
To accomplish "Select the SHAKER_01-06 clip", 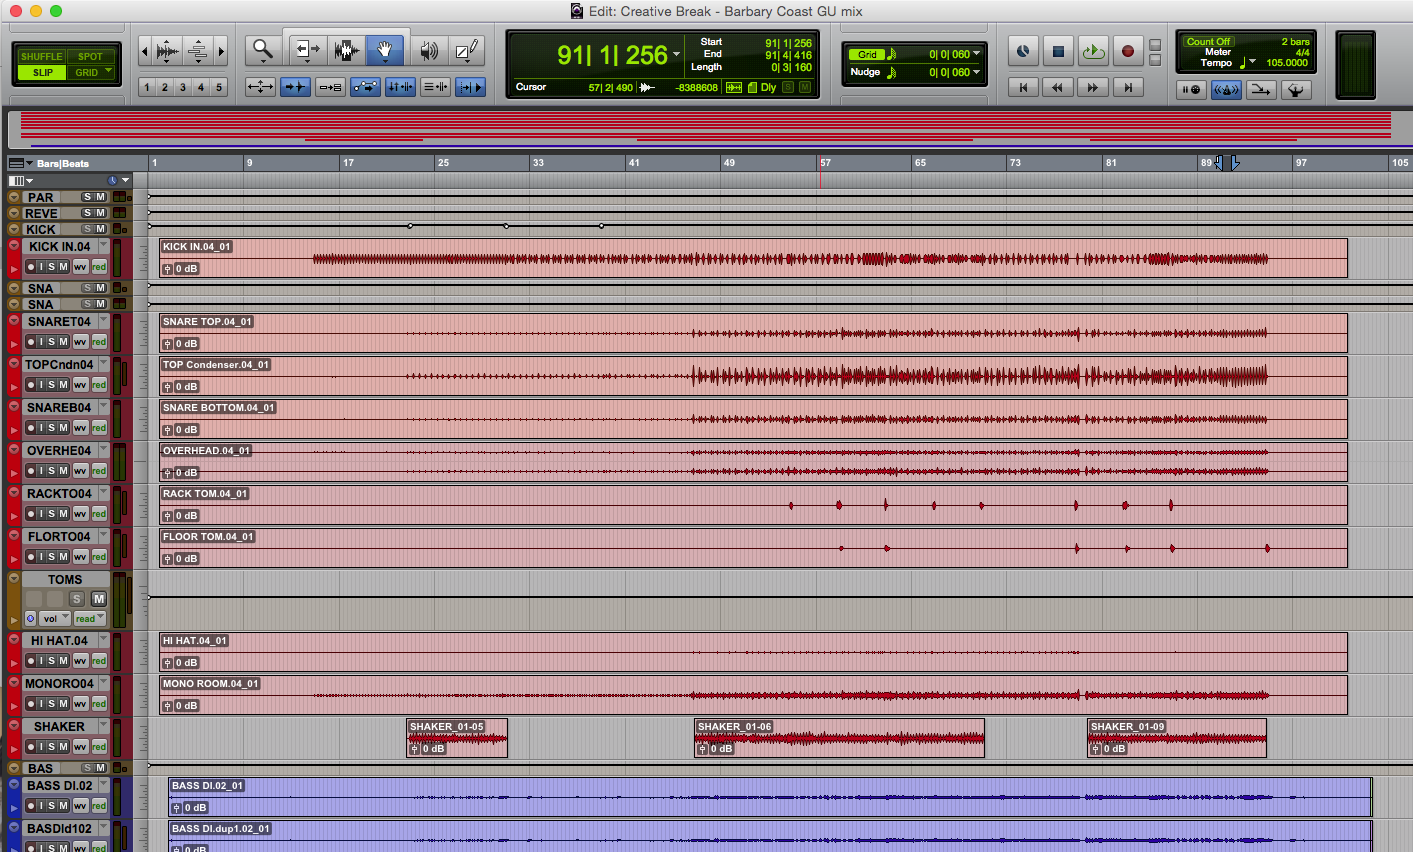I will [839, 740].
